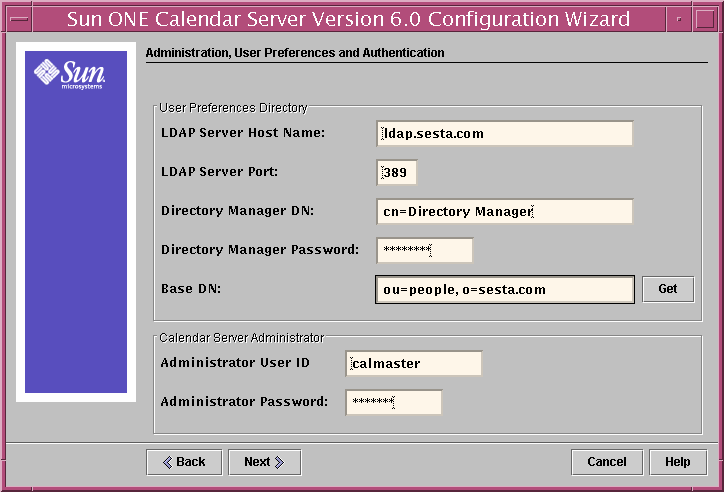724x492 pixels.
Task: Select the Administrator Password field
Action: pyautogui.click(x=393, y=402)
